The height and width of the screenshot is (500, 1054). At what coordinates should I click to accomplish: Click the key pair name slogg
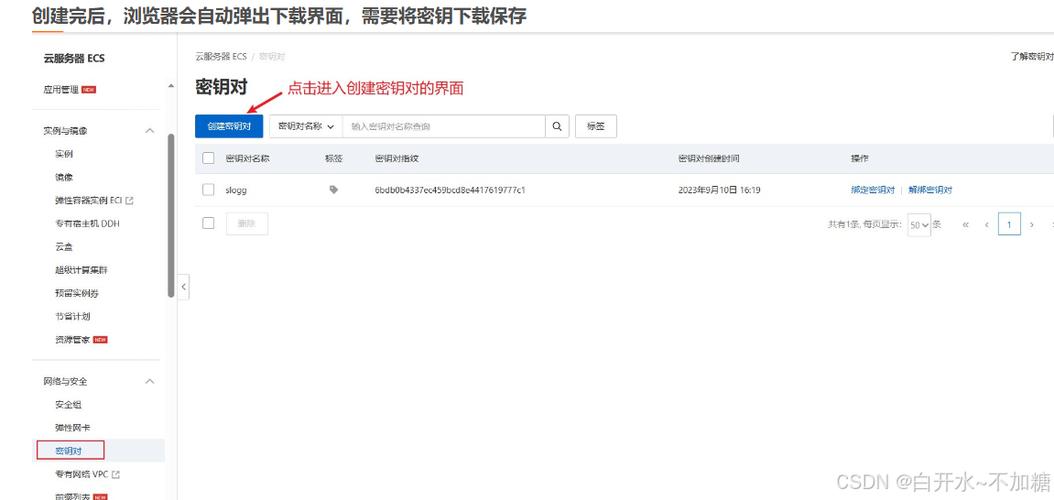[x=236, y=190]
